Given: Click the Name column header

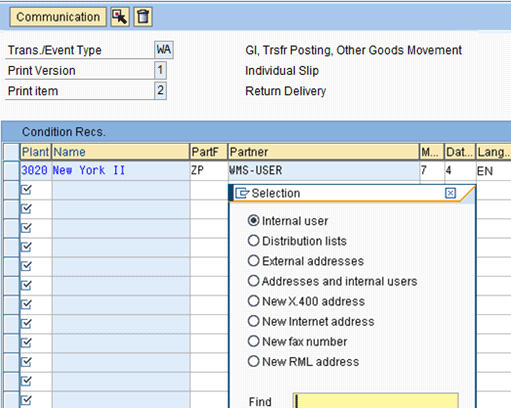Looking at the screenshot, I should (120, 152).
